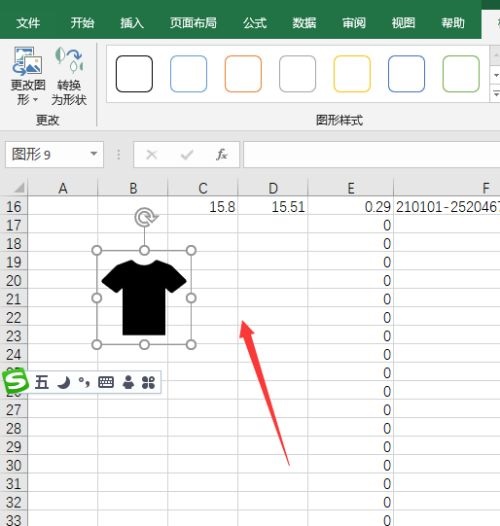Viewport: 500px width, 526px height.
Task: Click top-left resize handle of T-shirt graphic
Action: (97, 250)
